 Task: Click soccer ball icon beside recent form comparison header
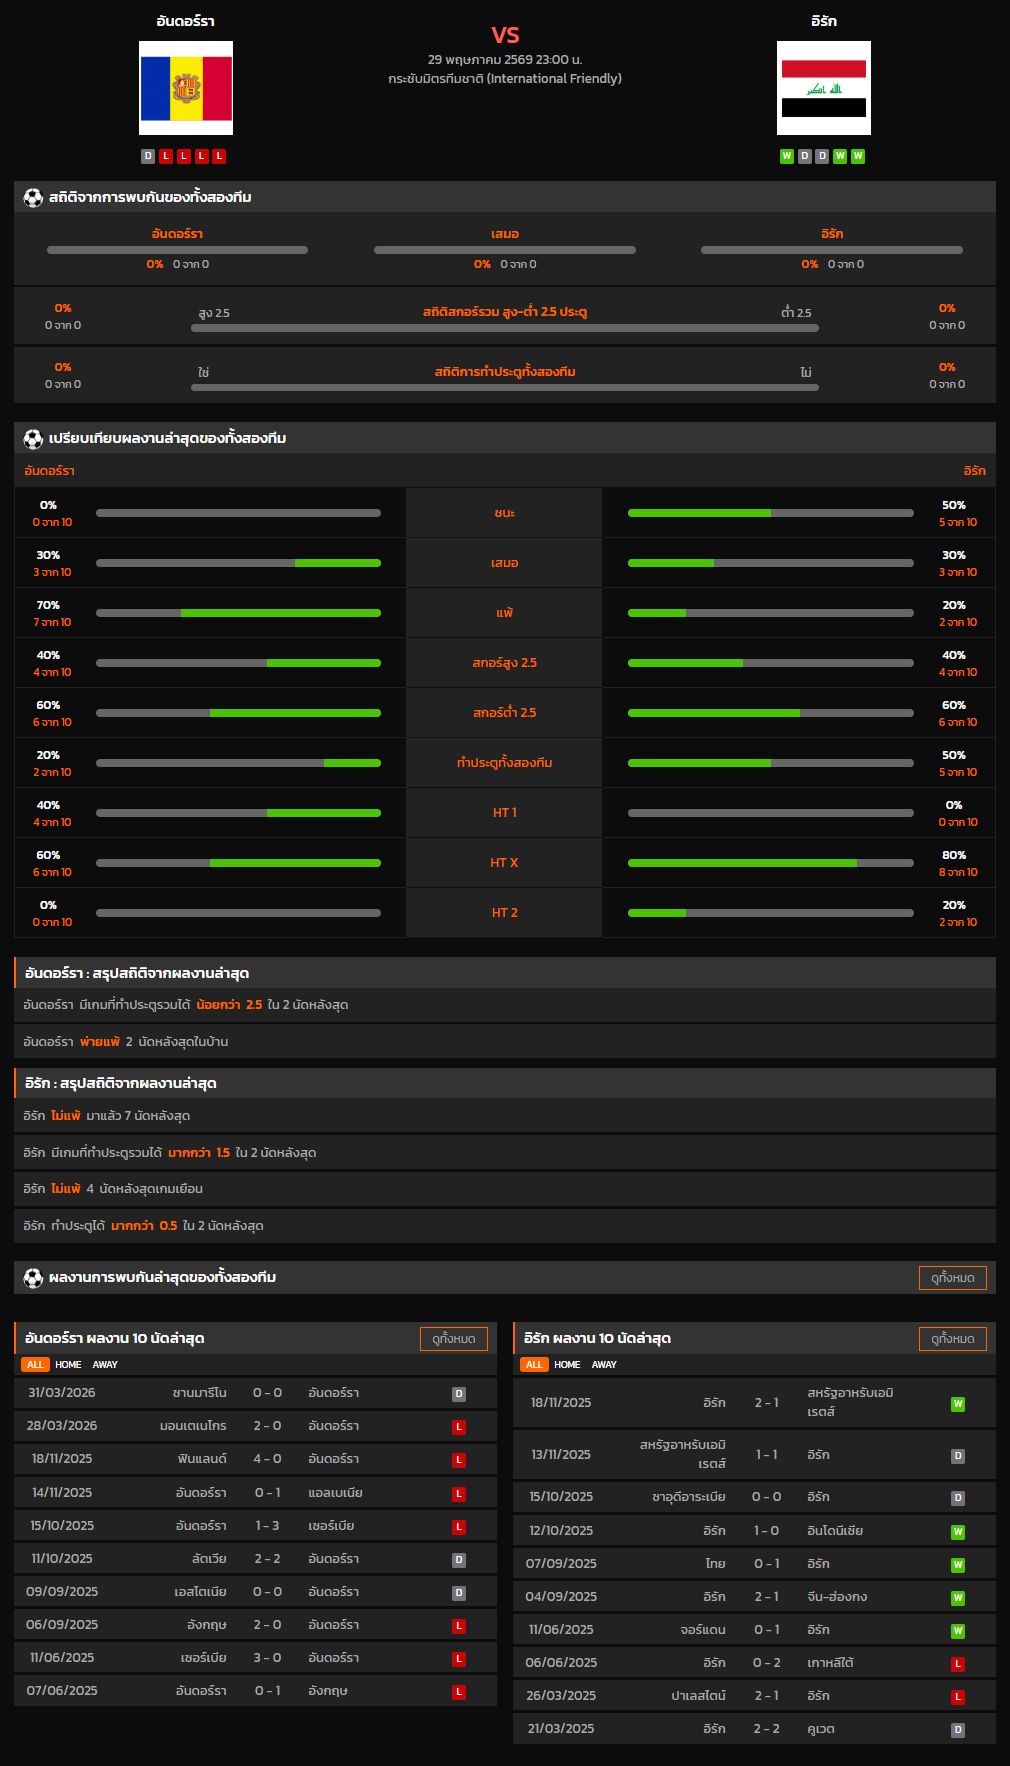coord(33,438)
